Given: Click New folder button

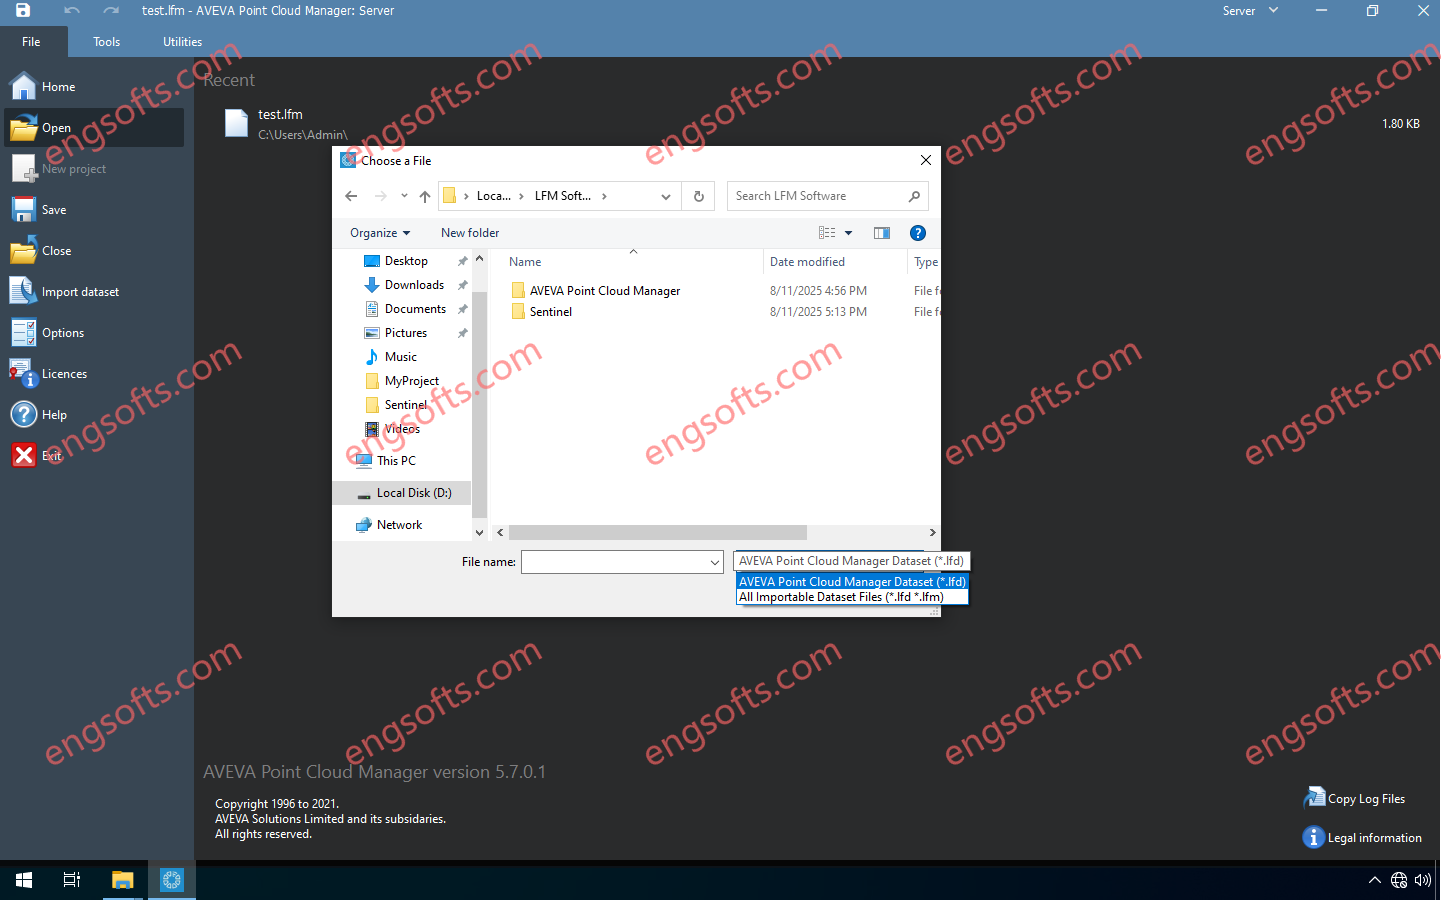Looking at the screenshot, I should pyautogui.click(x=470, y=233).
